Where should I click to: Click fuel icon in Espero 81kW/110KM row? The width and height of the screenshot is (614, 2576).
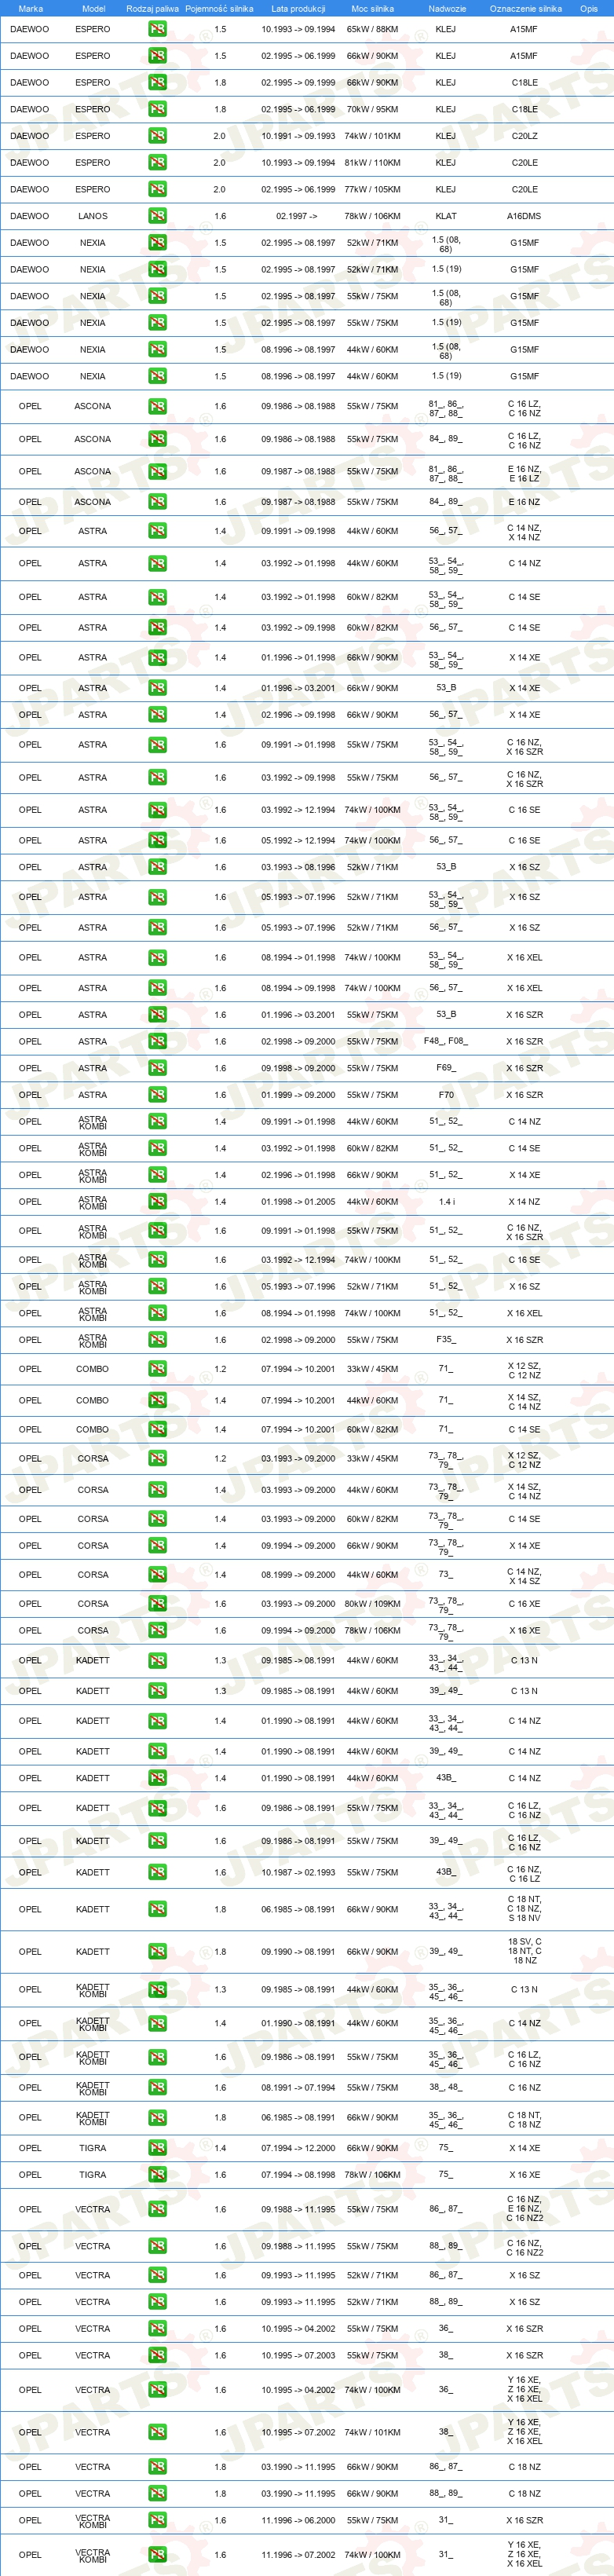157,162
